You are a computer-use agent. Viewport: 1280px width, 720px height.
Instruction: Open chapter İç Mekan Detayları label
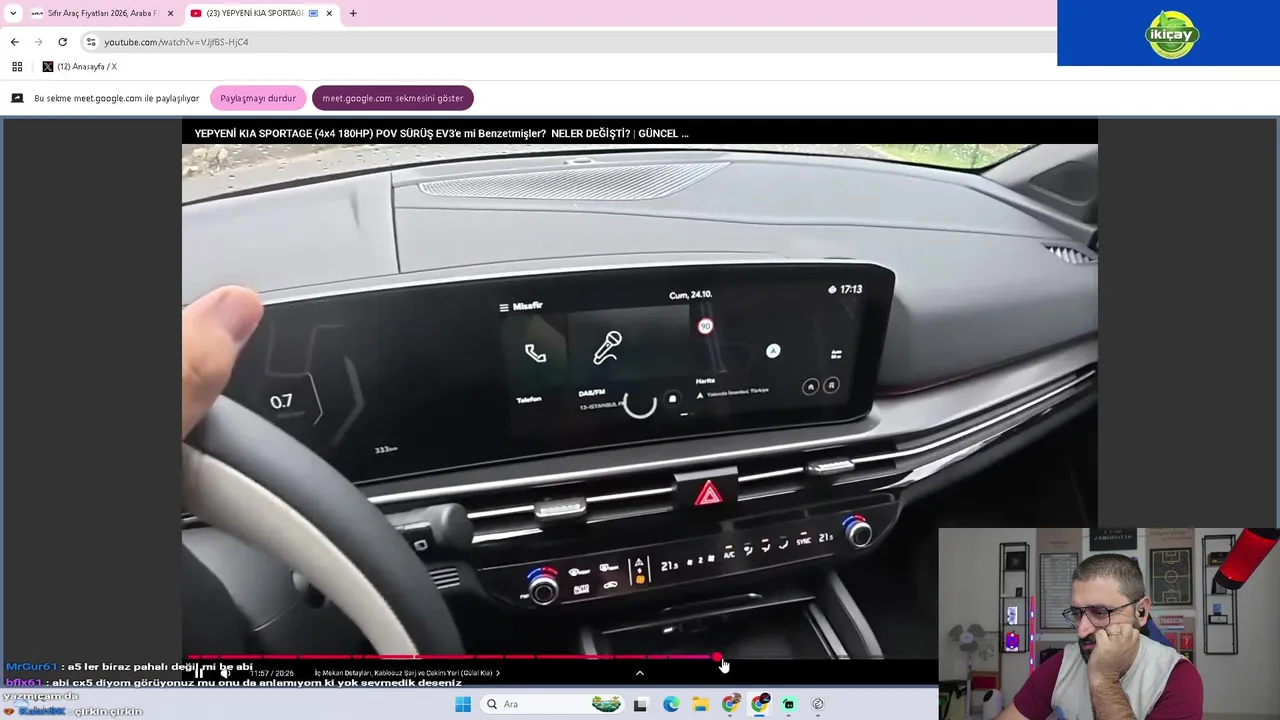pos(407,673)
